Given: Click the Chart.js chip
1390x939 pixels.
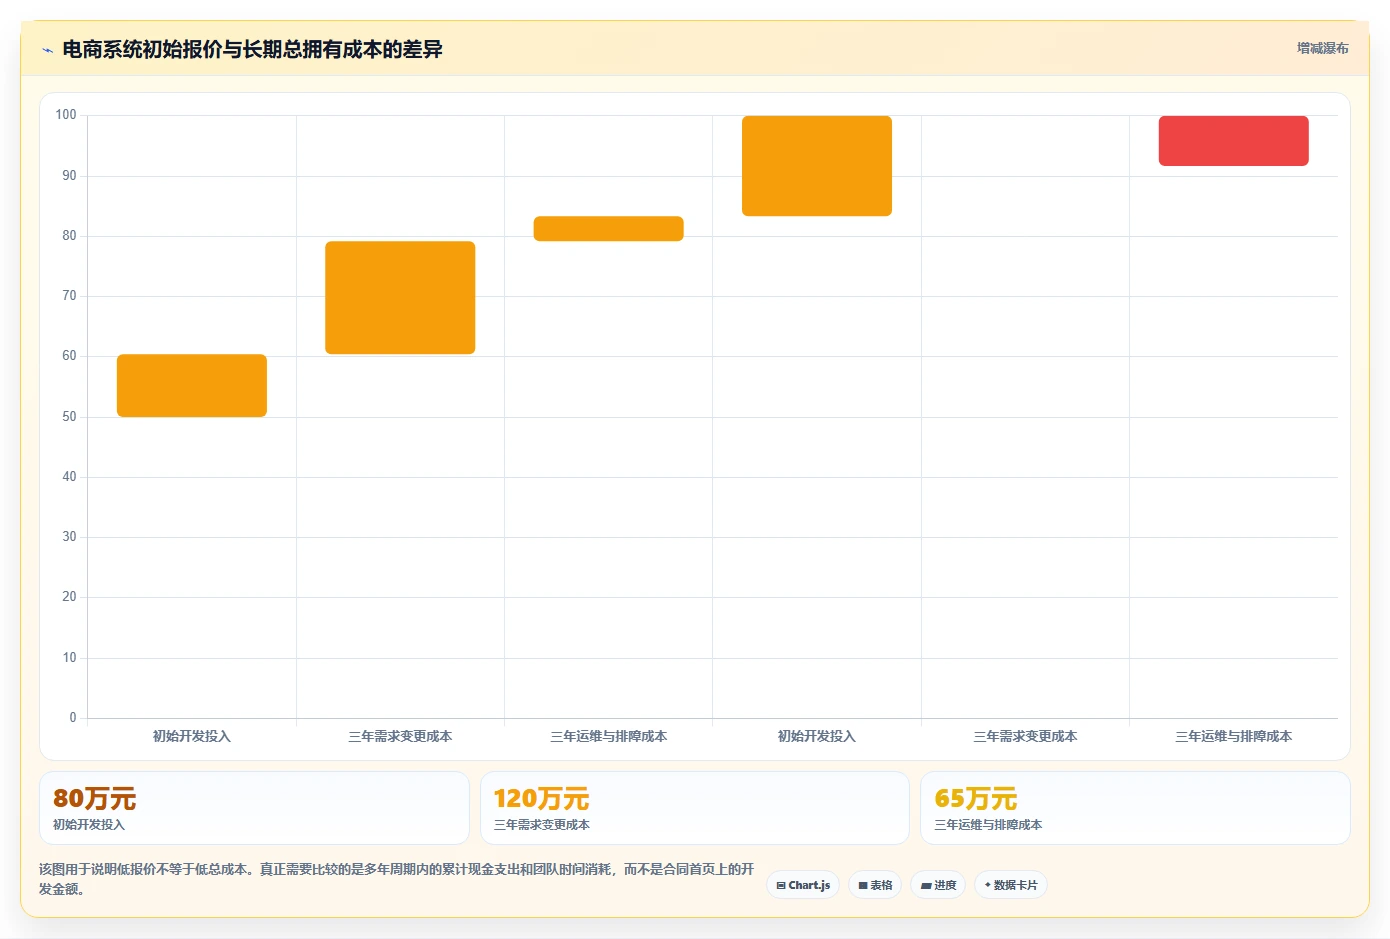Looking at the screenshot, I should point(803,885).
